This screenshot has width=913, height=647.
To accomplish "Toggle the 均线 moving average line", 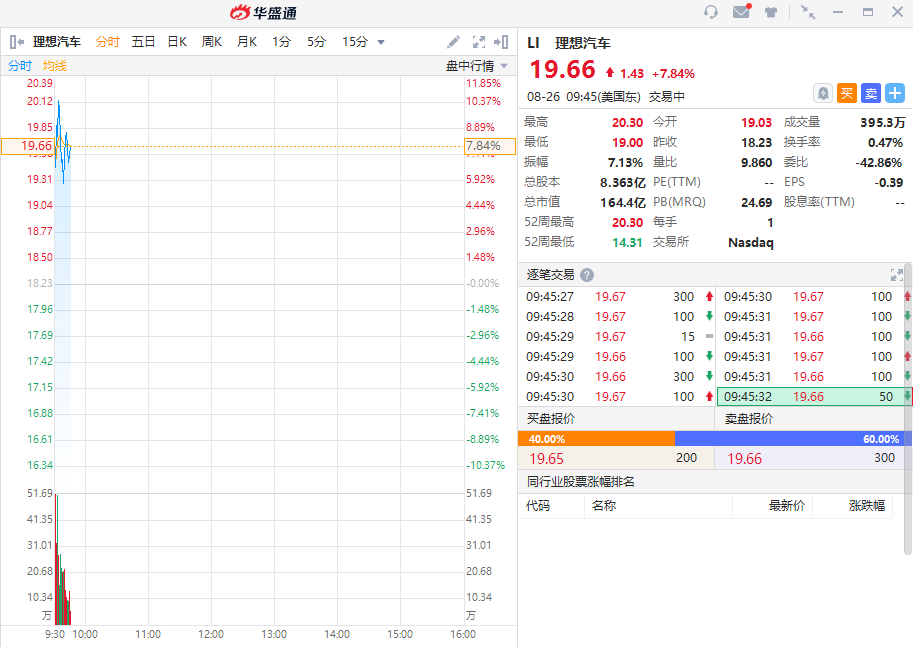I will (54, 66).
